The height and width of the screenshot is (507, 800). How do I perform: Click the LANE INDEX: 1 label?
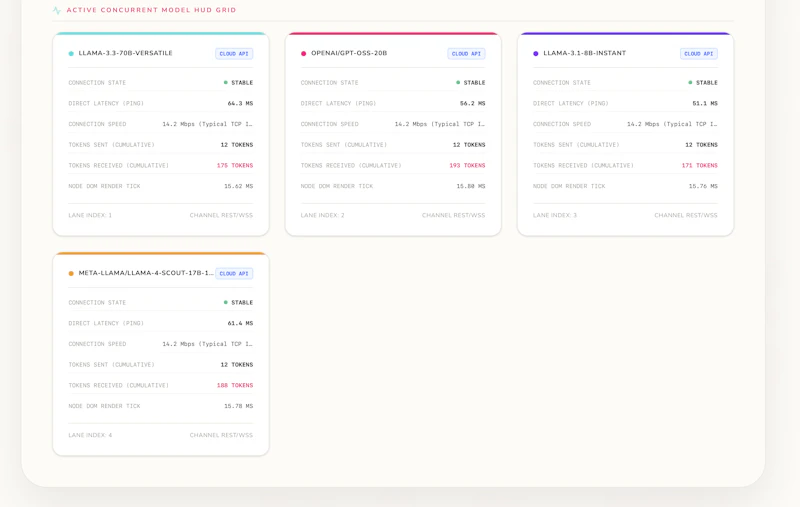[90, 215]
